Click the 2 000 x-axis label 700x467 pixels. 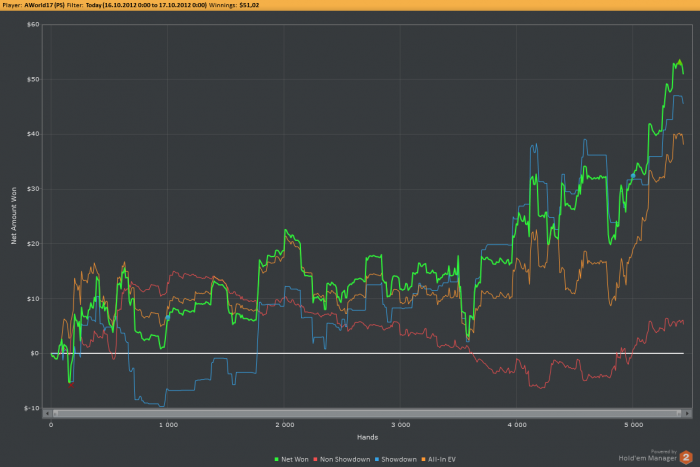[x=285, y=425]
